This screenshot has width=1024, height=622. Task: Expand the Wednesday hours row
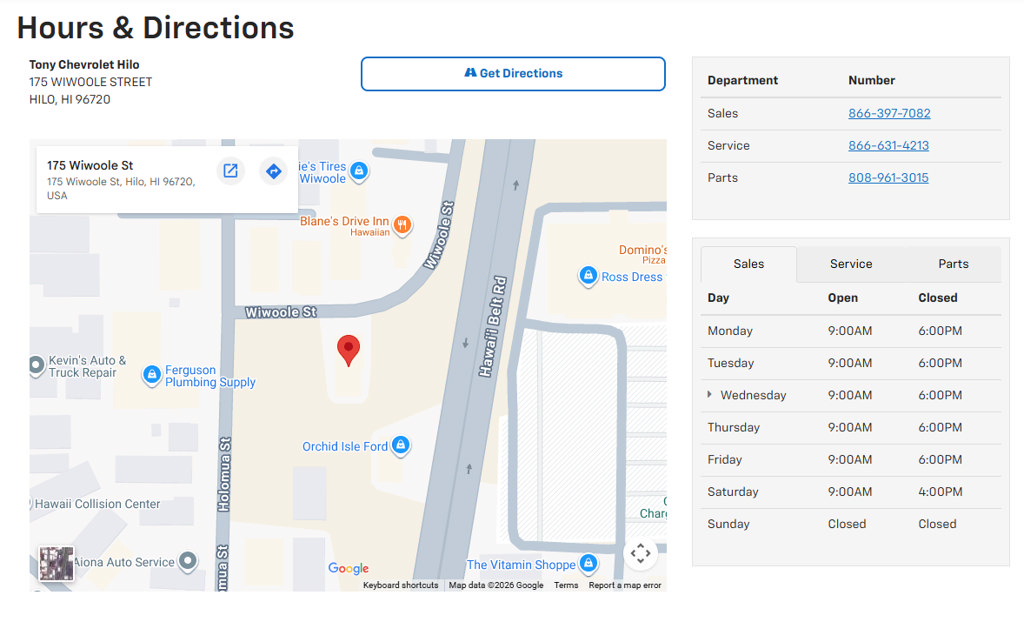709,395
